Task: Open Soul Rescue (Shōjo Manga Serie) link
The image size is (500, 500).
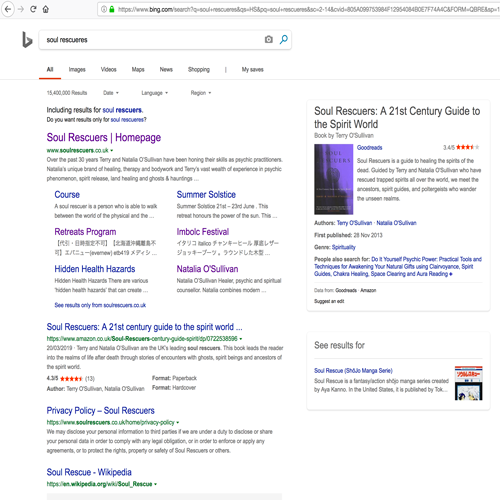Action: coord(353,370)
